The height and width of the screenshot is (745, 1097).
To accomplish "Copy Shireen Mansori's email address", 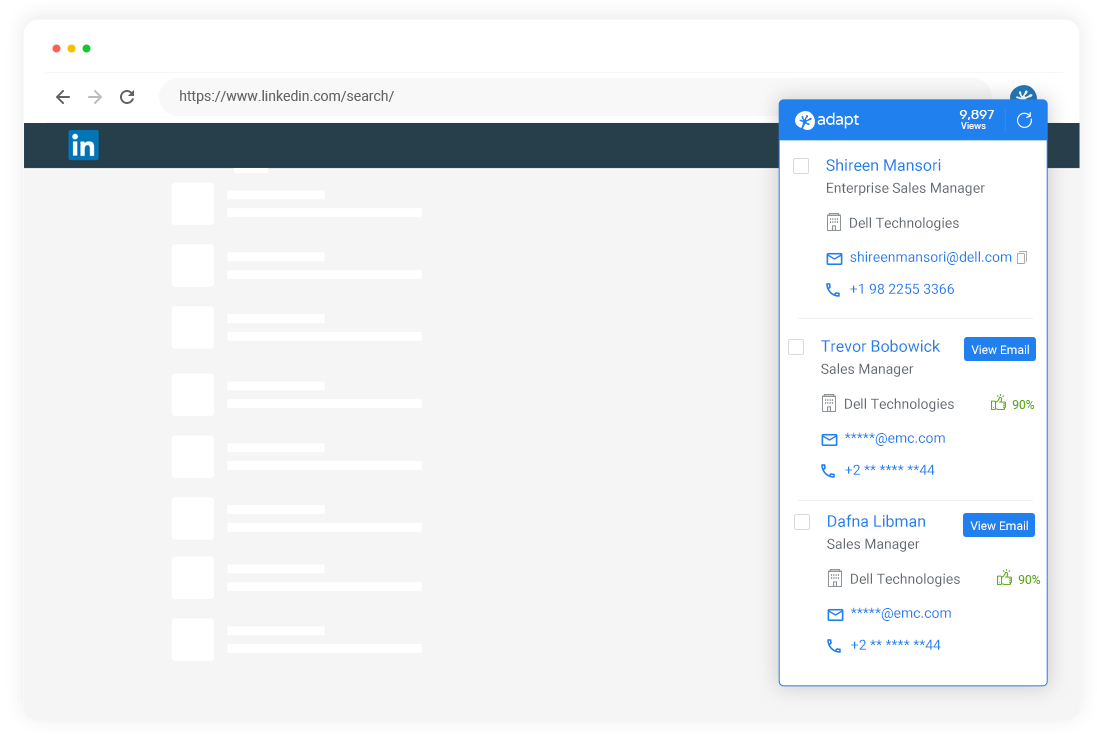I will [1022, 258].
